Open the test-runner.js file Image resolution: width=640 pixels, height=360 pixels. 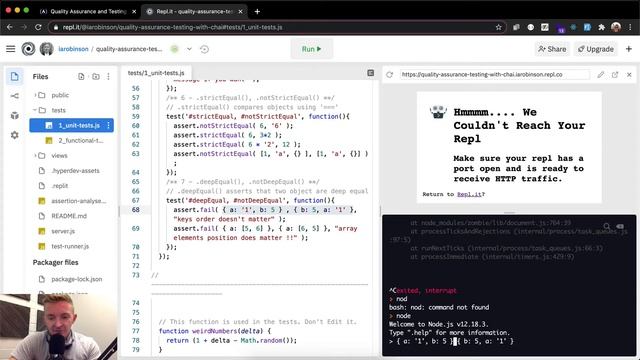pos(71,246)
